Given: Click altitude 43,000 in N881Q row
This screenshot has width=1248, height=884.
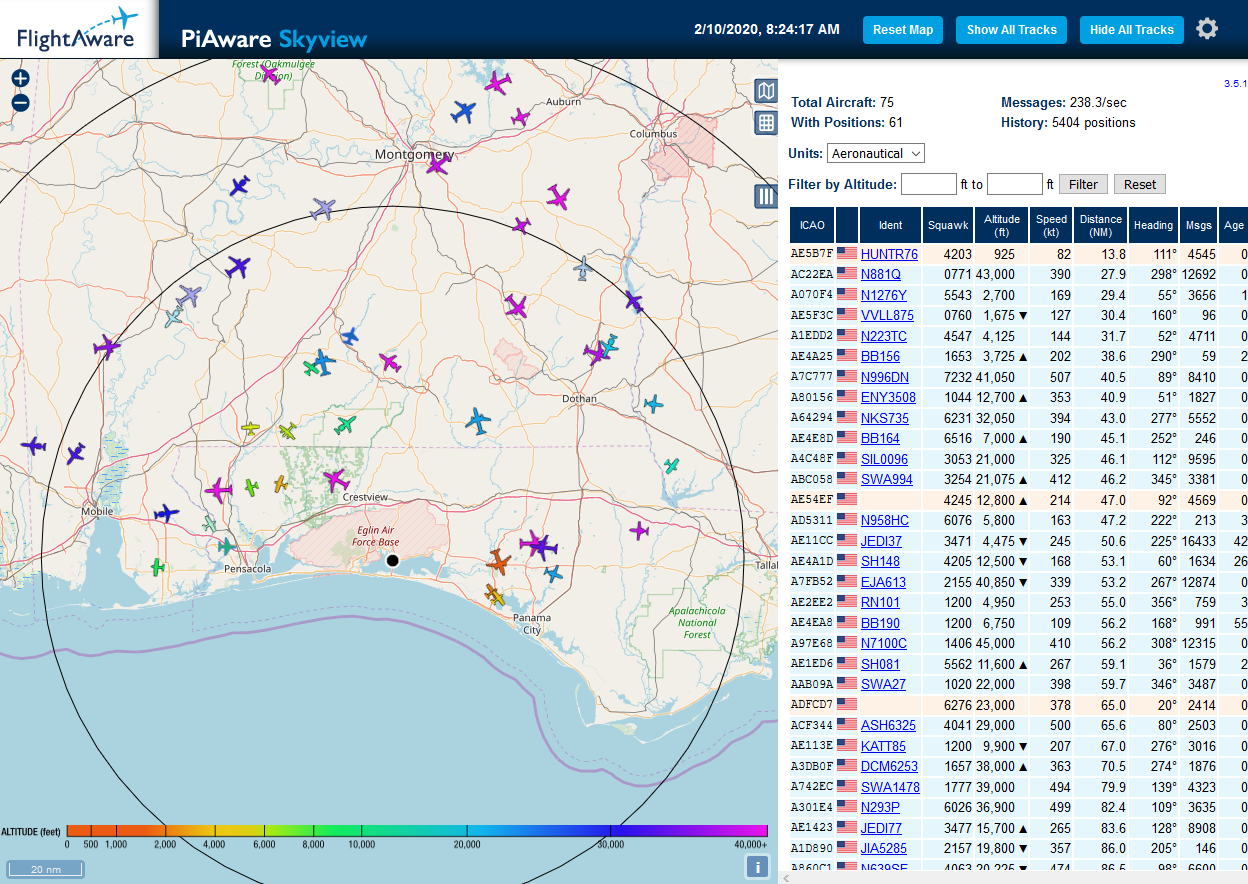Looking at the screenshot, I should click(995, 274).
